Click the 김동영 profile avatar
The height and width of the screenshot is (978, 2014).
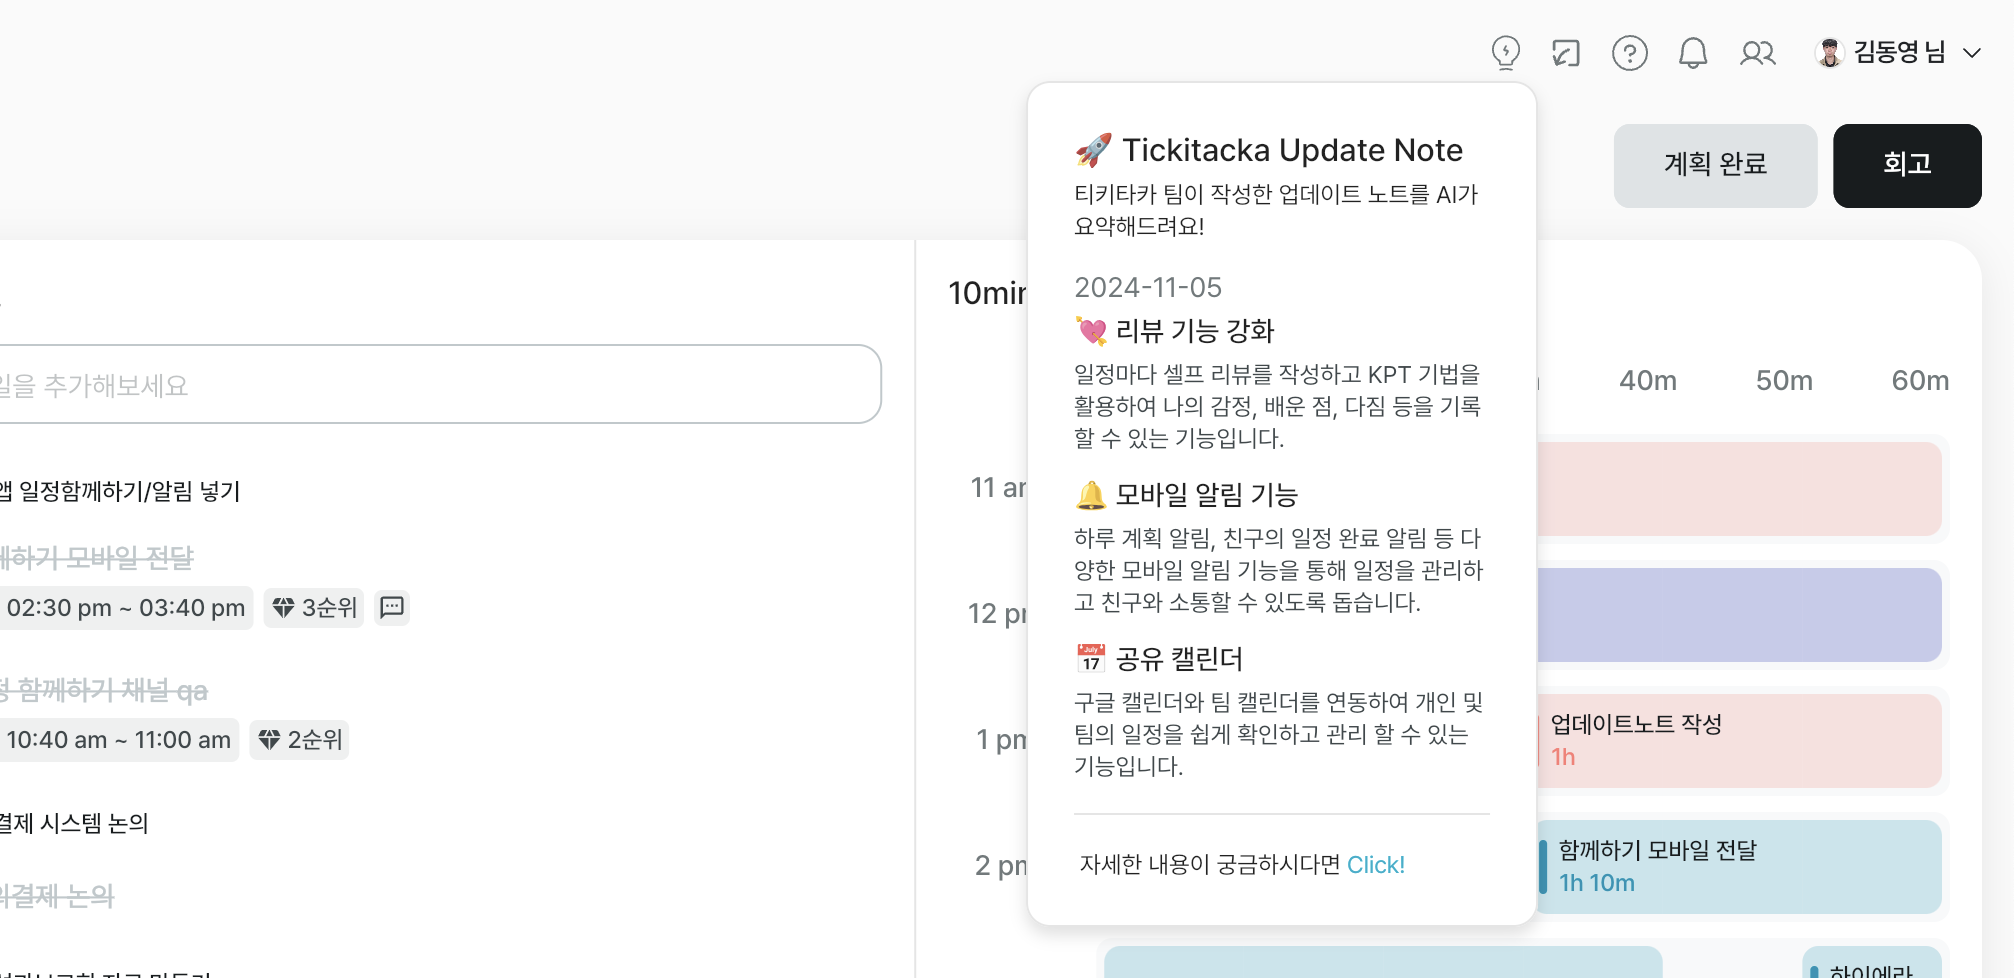1829,53
